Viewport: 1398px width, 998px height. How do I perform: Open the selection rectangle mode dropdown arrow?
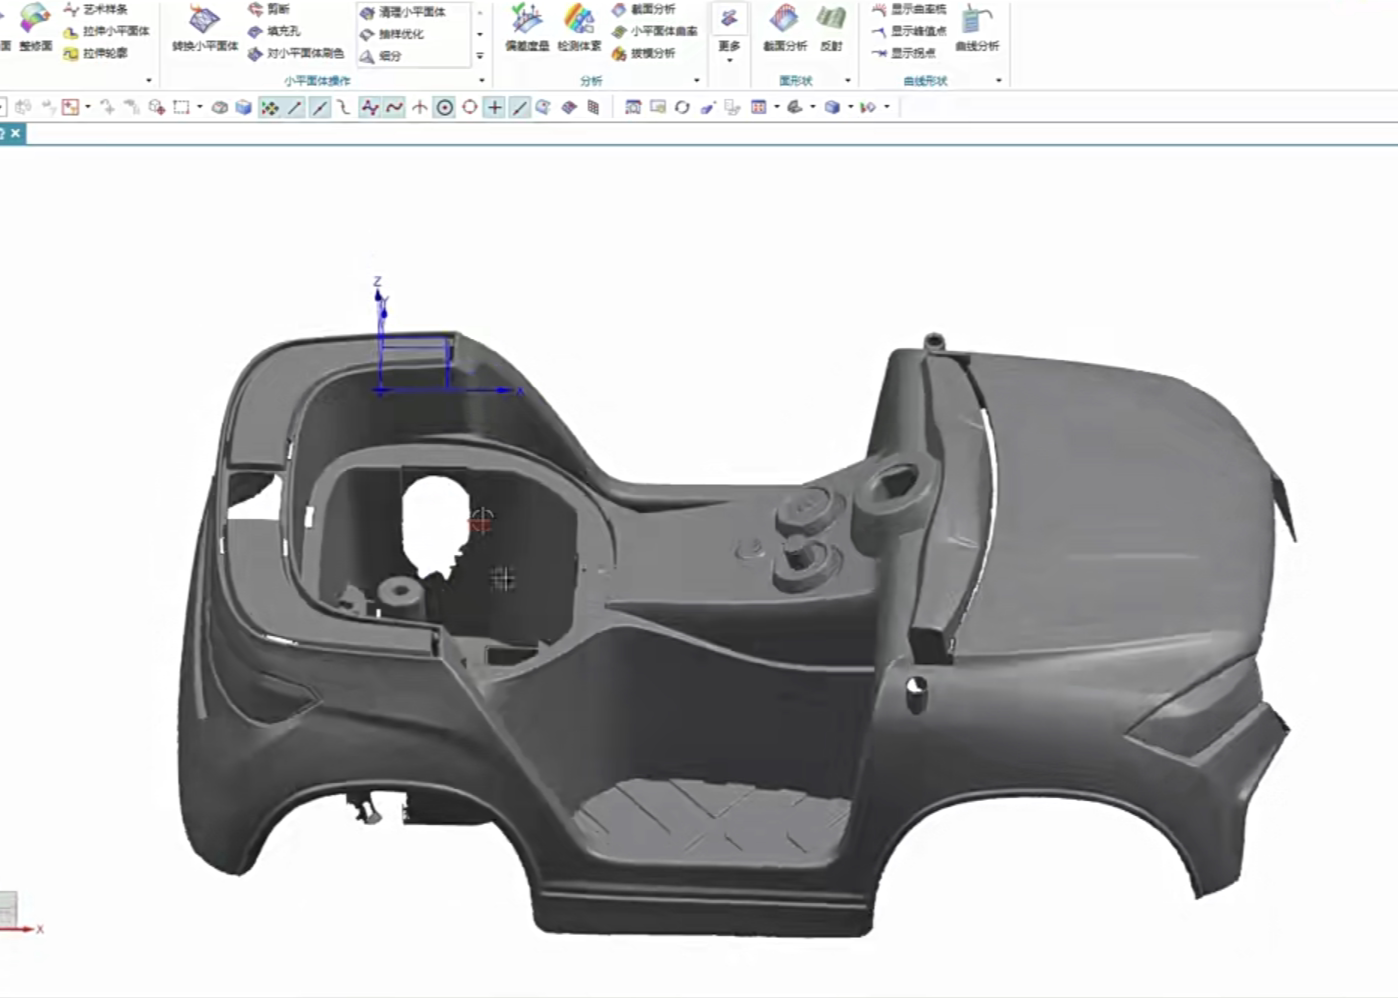click(199, 107)
